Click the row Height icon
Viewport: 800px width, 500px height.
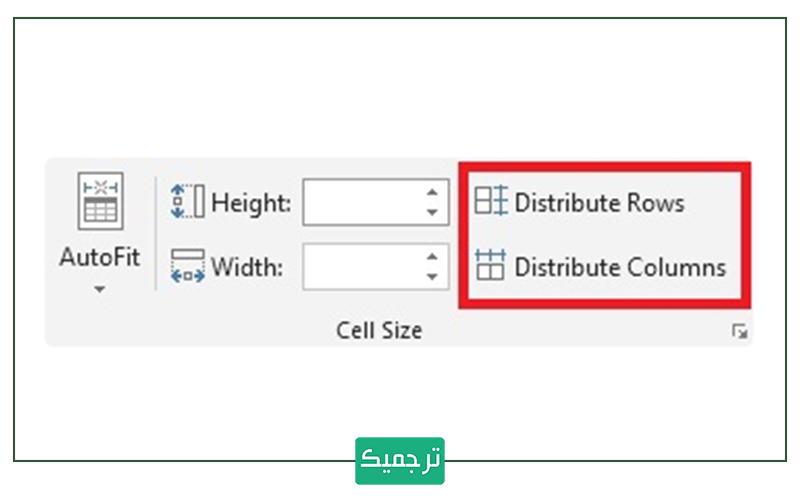tap(187, 203)
